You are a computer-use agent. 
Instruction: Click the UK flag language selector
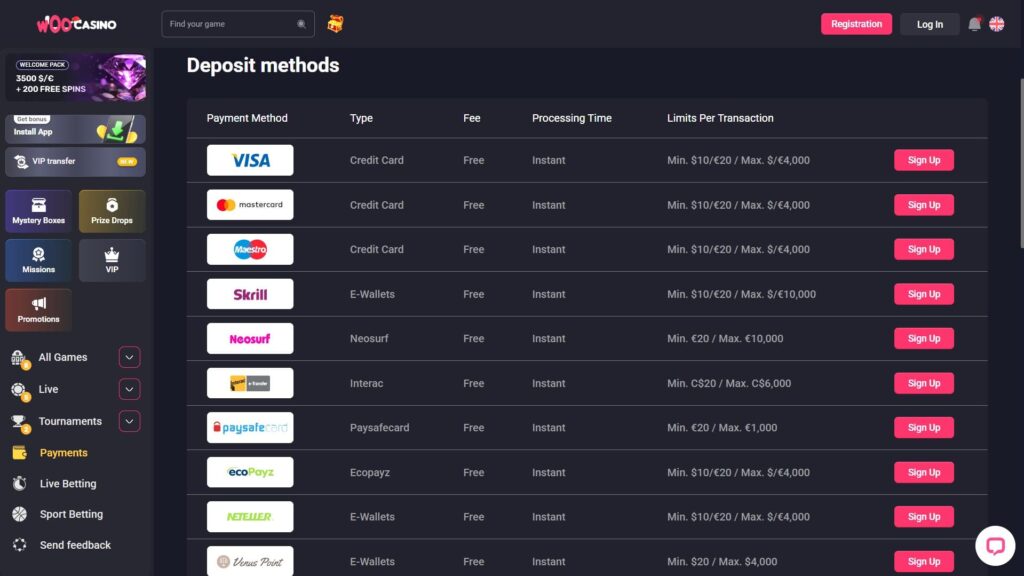tap(997, 24)
